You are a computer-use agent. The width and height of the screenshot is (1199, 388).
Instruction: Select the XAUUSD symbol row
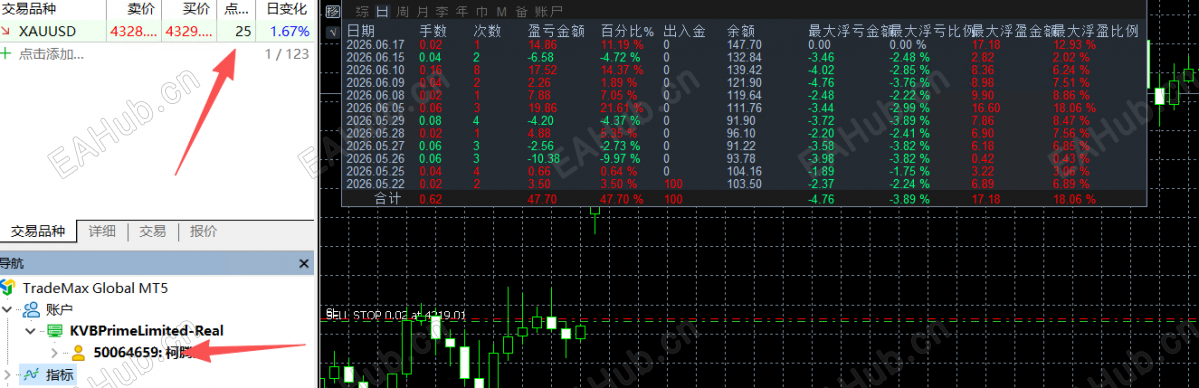click(157, 31)
